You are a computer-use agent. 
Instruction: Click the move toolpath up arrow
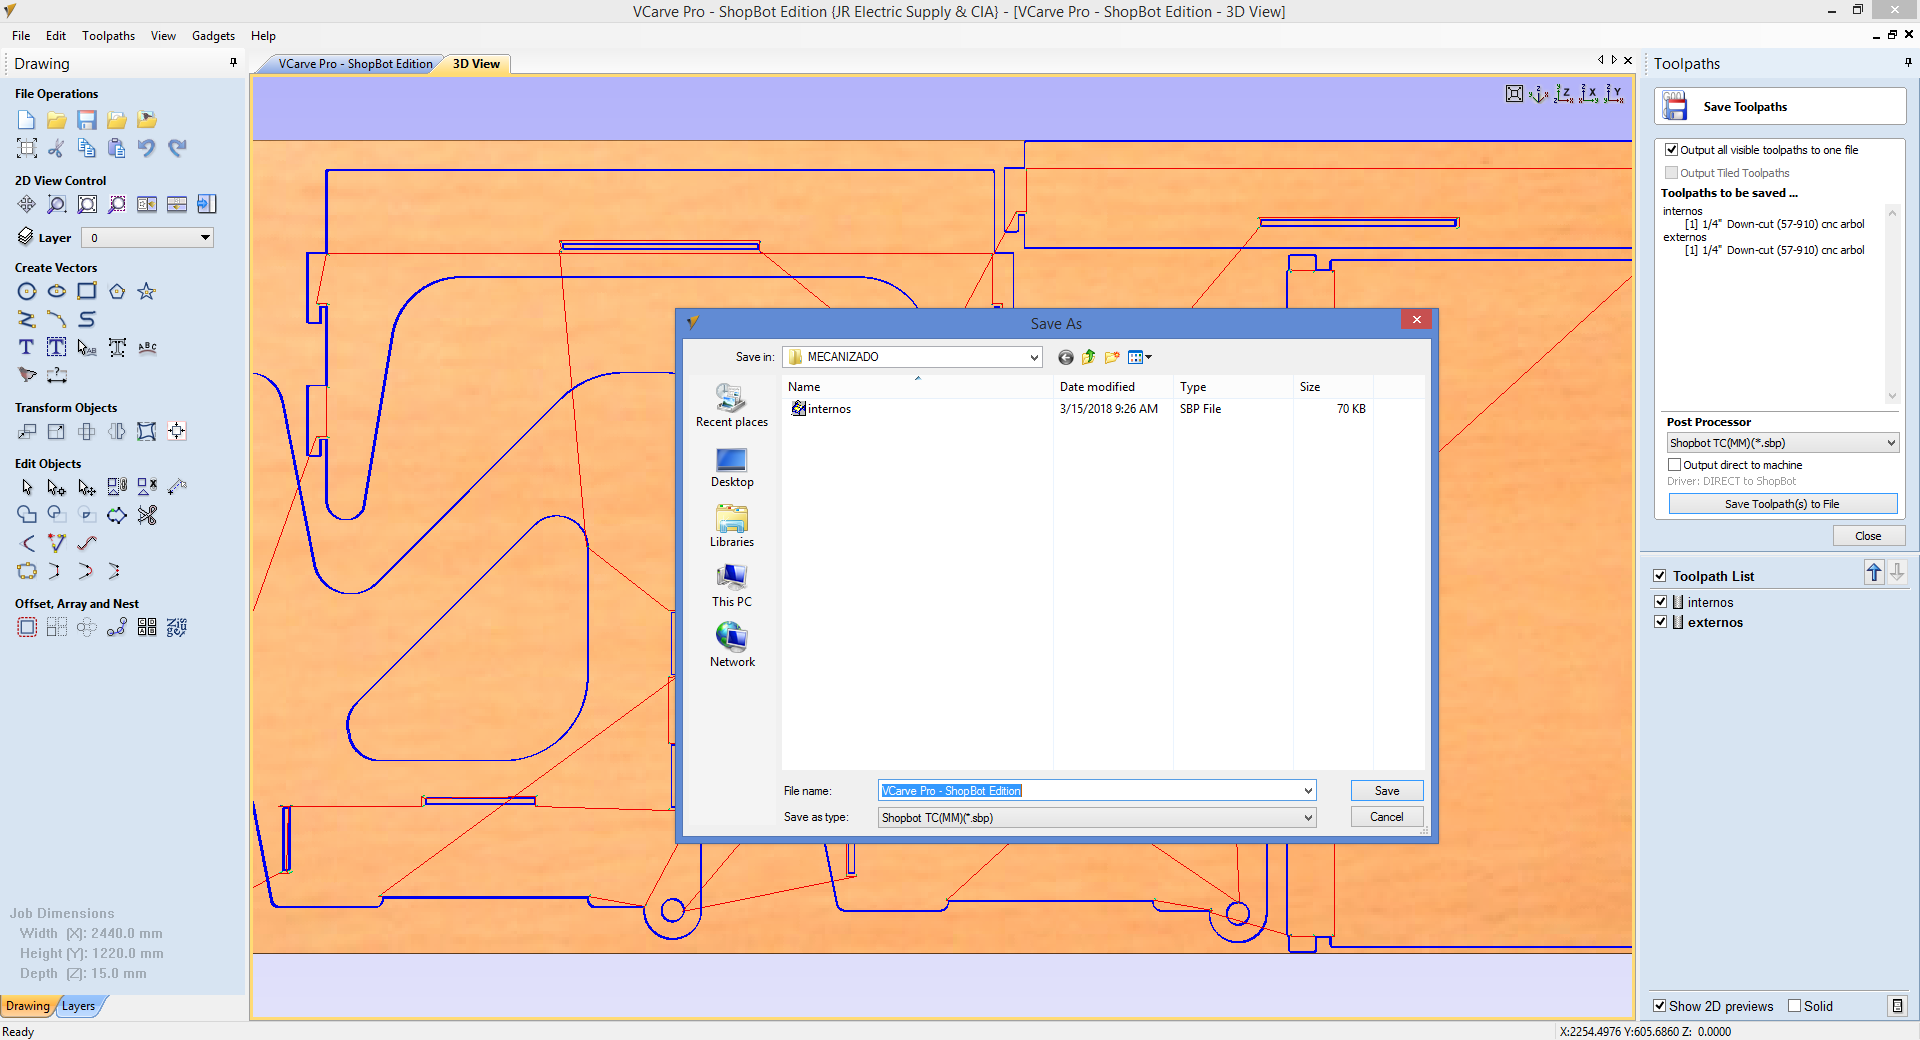[1874, 573]
